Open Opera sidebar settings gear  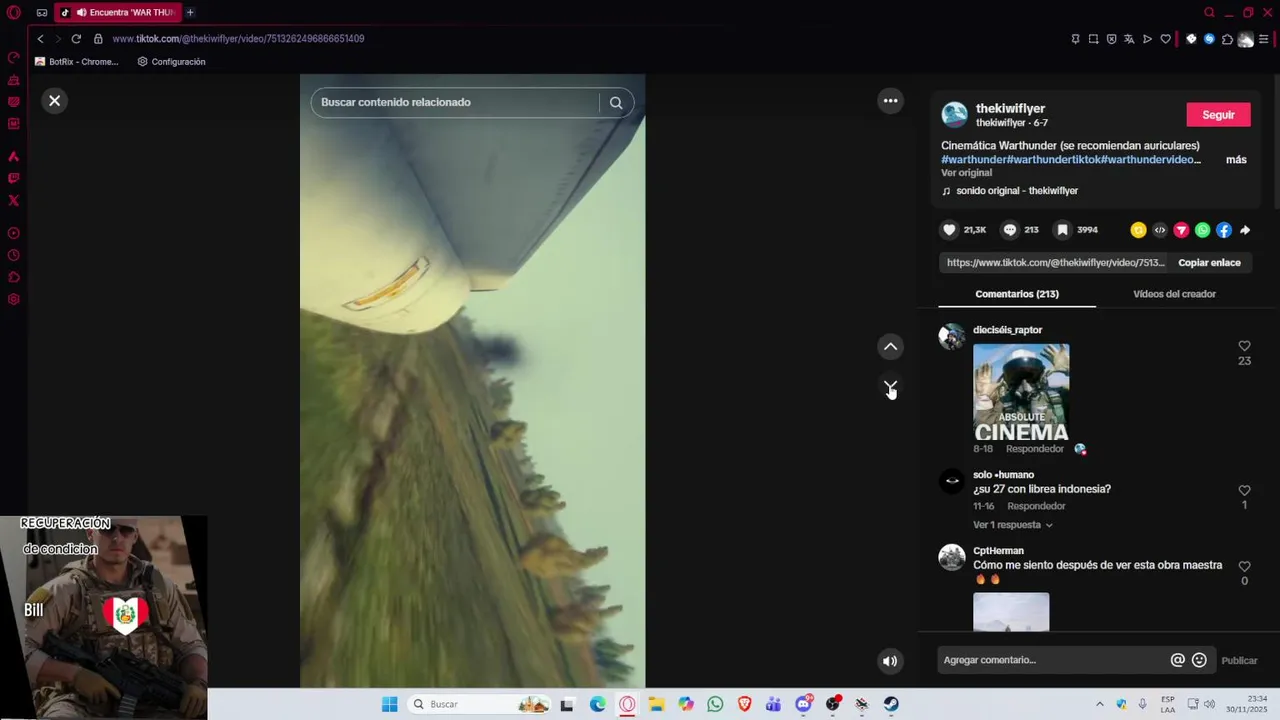[x=14, y=299]
